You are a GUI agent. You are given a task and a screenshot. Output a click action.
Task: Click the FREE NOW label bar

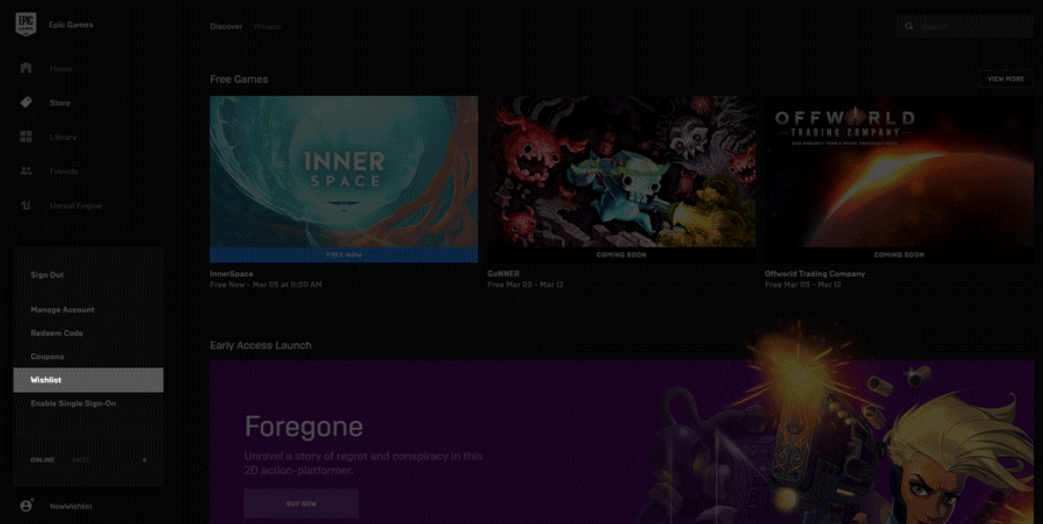point(344,255)
